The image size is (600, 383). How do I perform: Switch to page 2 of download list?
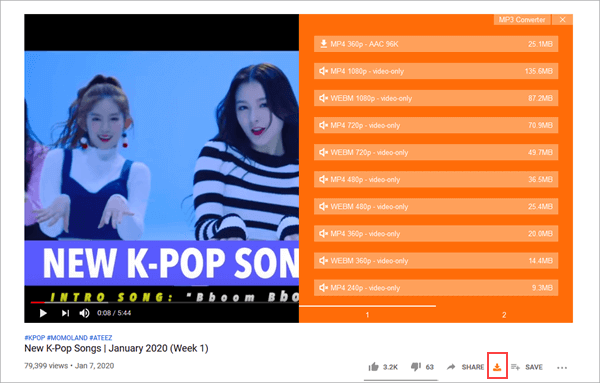coord(504,315)
